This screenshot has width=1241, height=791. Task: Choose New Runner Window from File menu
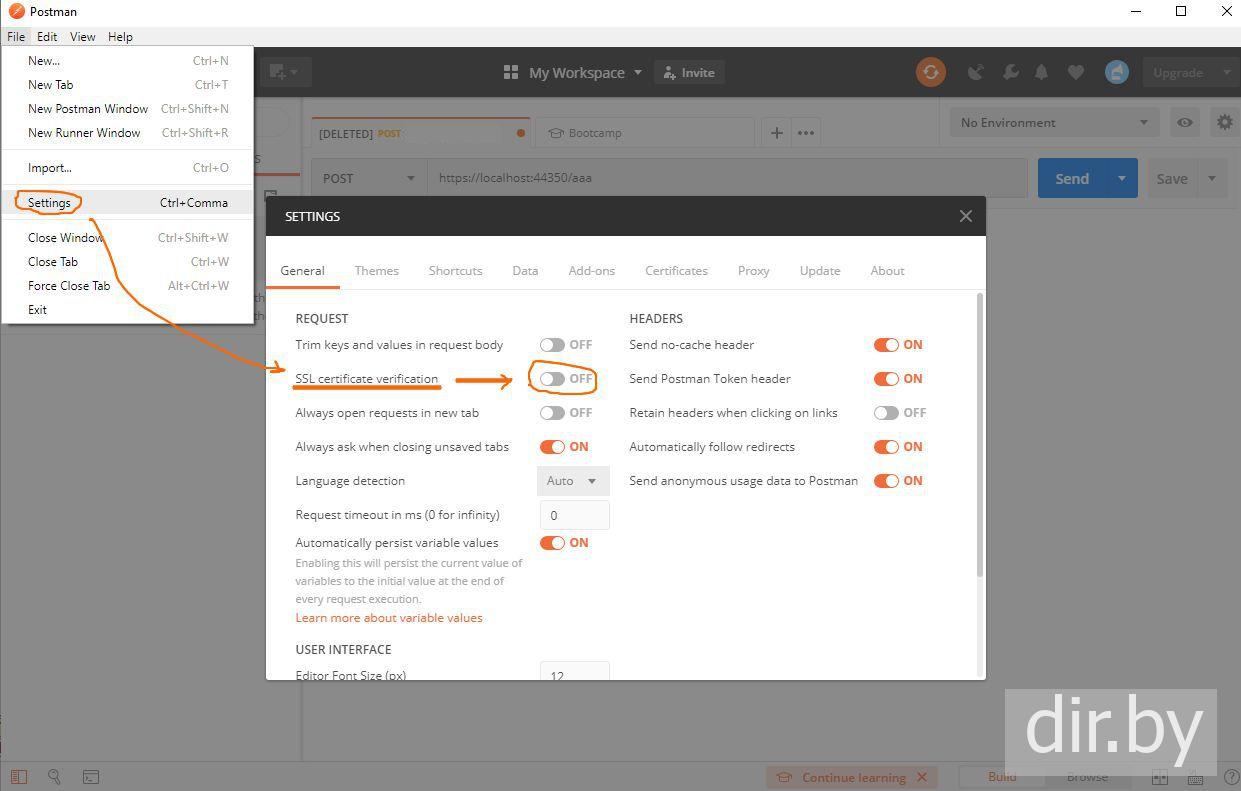(128, 133)
